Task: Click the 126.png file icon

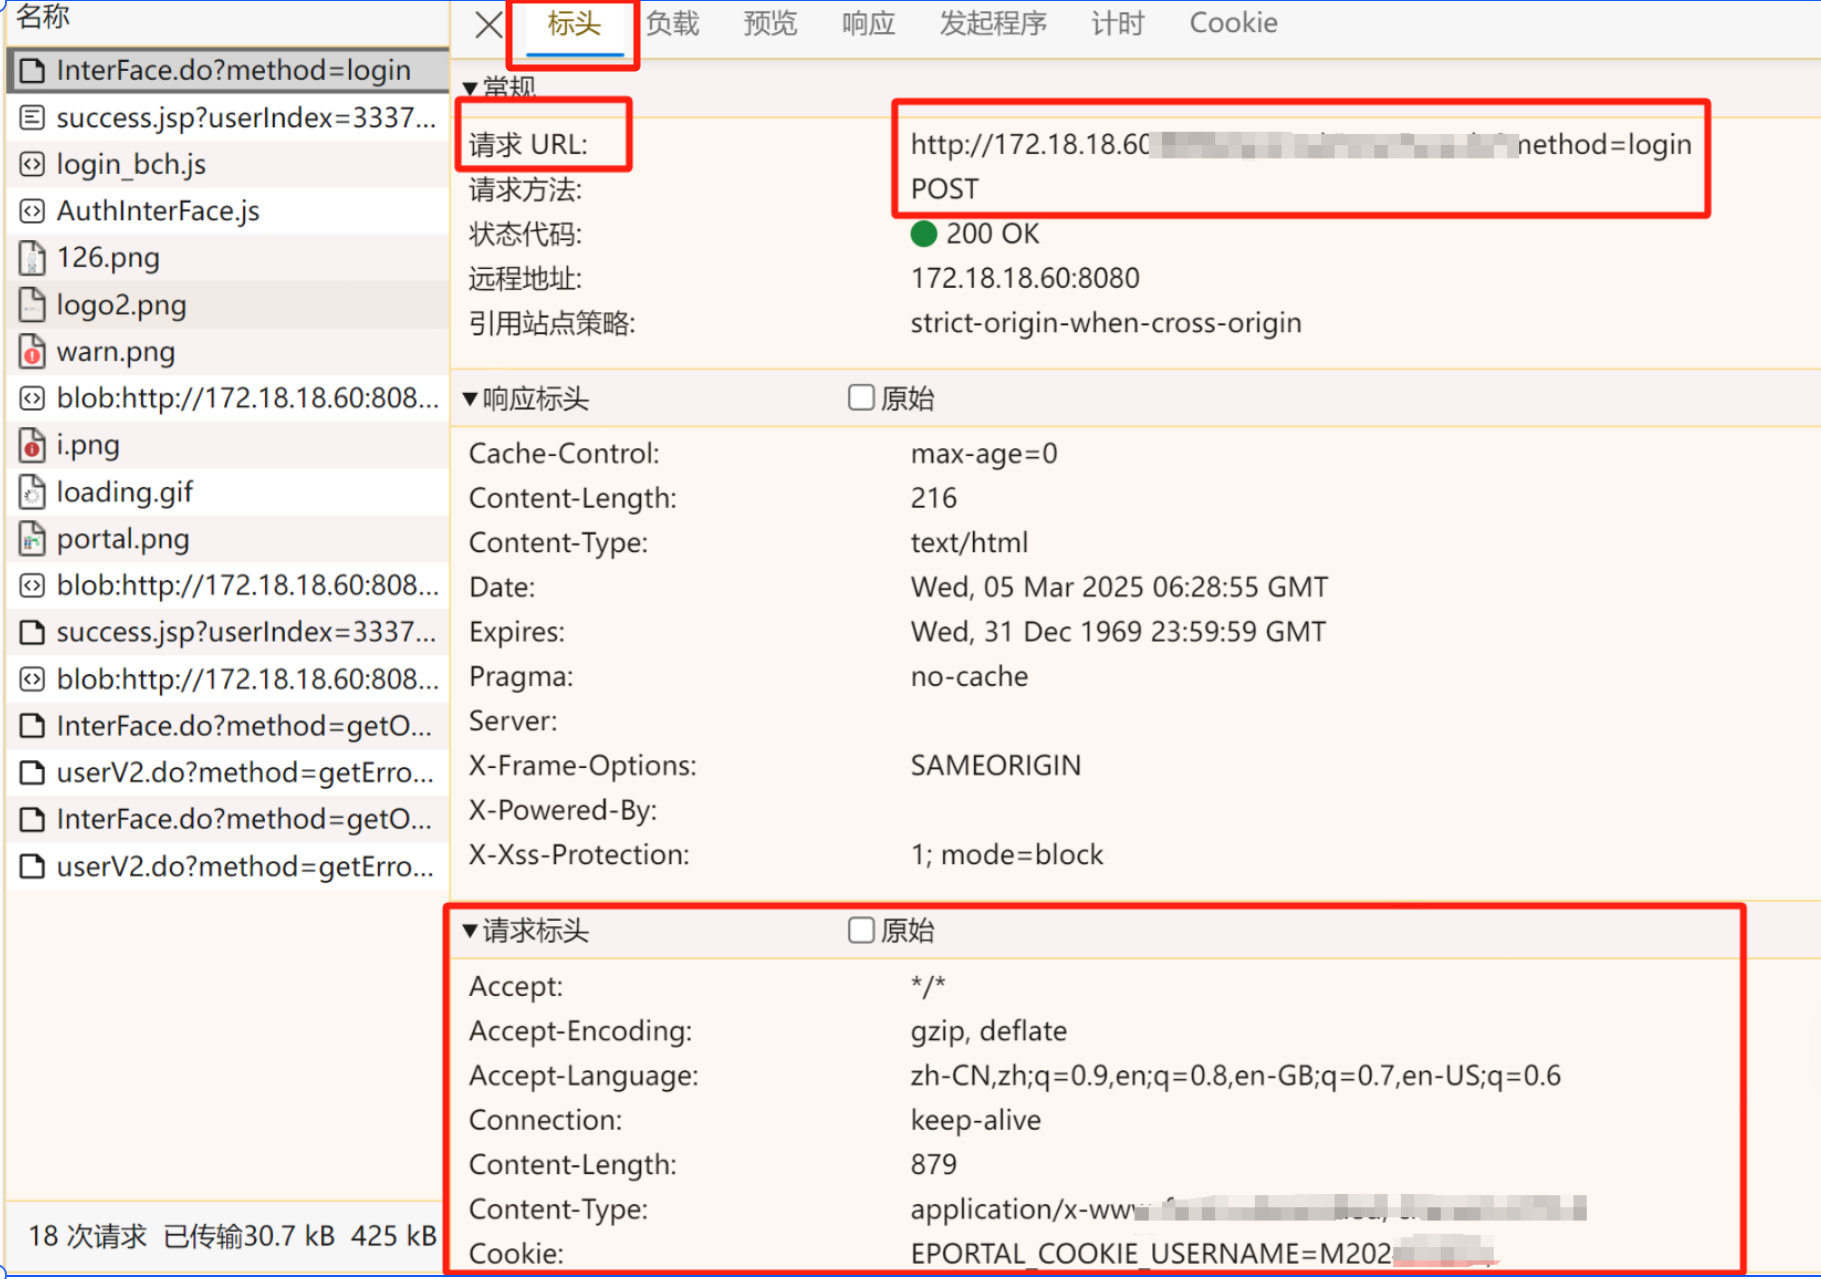Action: pyautogui.click(x=32, y=258)
